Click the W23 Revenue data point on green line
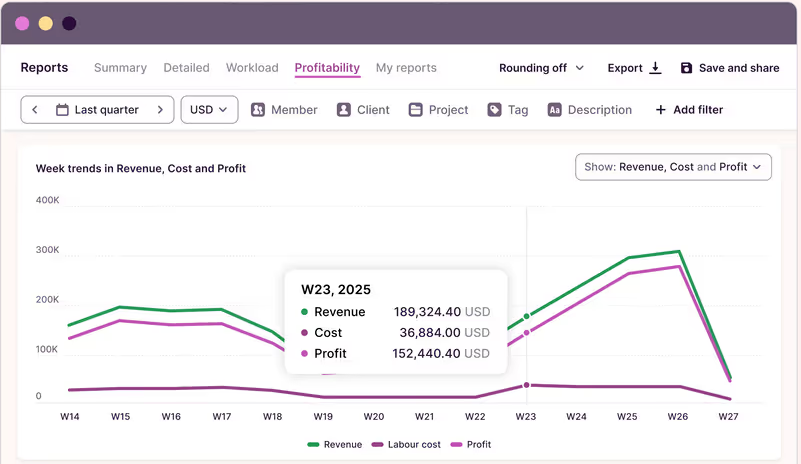The height and width of the screenshot is (464, 801). (527, 316)
